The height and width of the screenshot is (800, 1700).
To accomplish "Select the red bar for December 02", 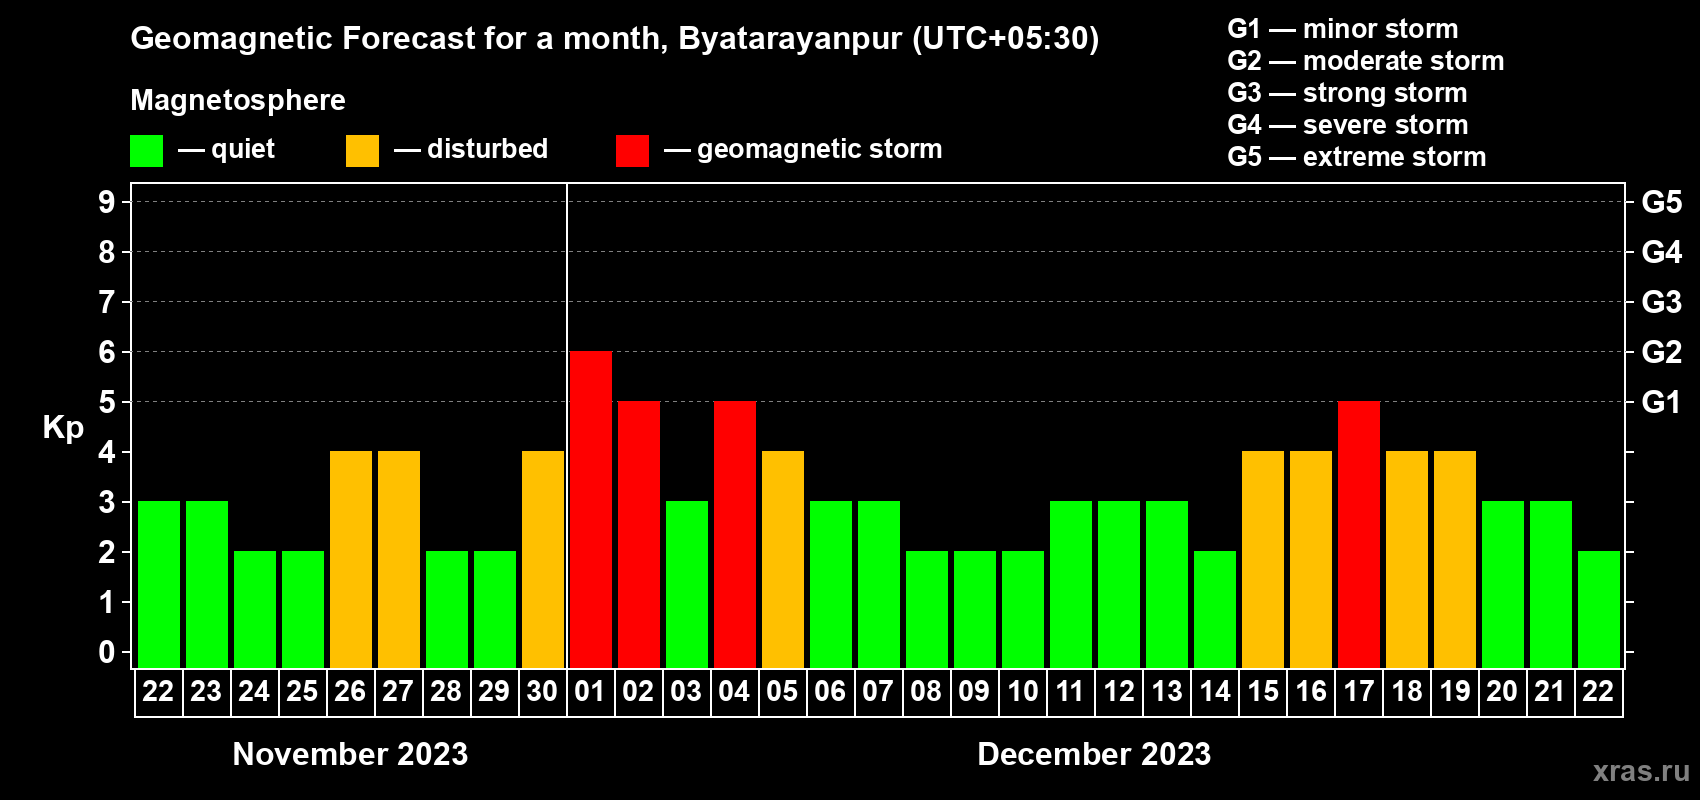I will (x=639, y=535).
